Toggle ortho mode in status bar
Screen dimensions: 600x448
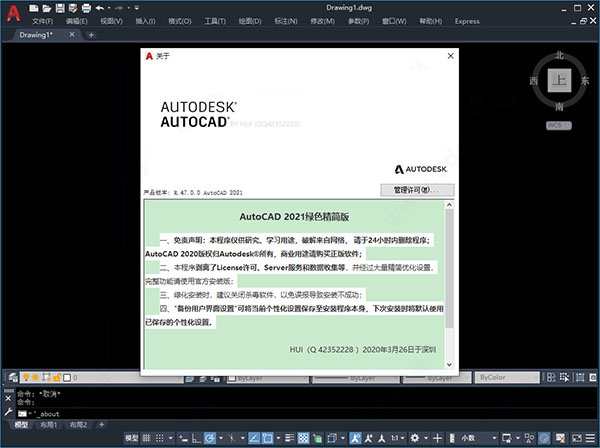tap(196, 438)
